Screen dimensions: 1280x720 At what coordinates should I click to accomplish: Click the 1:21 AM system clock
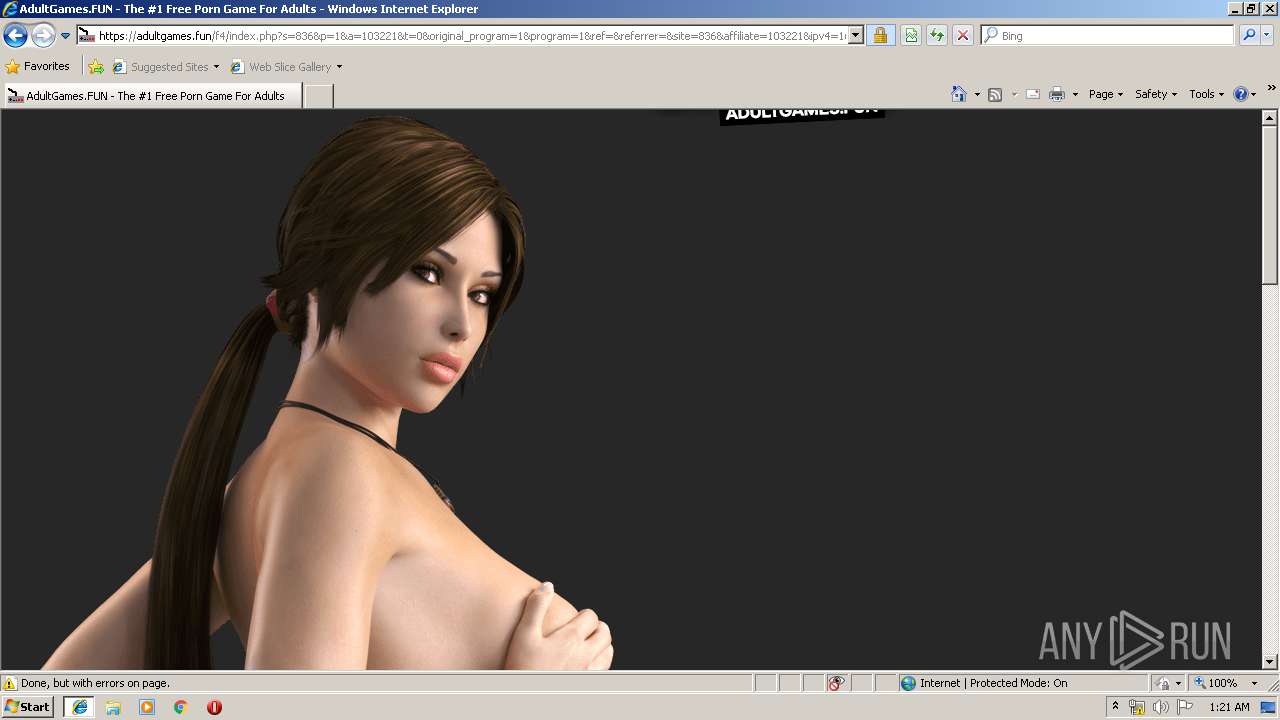click(1229, 707)
